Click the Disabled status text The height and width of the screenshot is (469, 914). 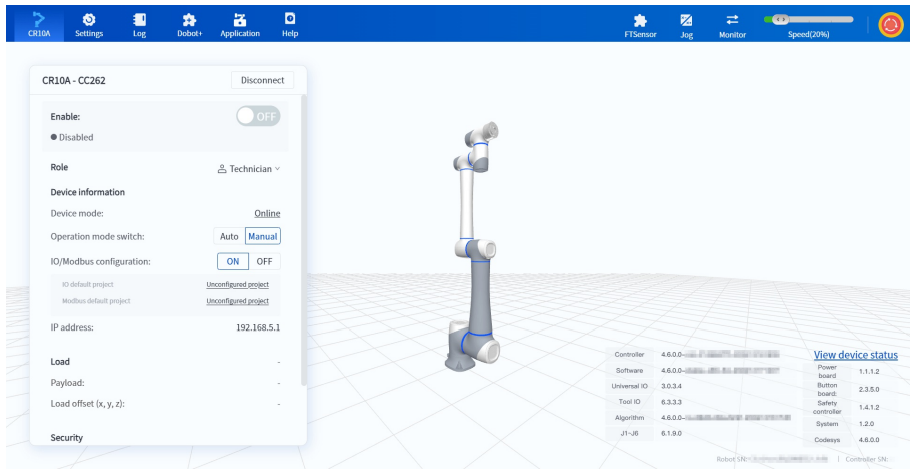click(x=76, y=137)
